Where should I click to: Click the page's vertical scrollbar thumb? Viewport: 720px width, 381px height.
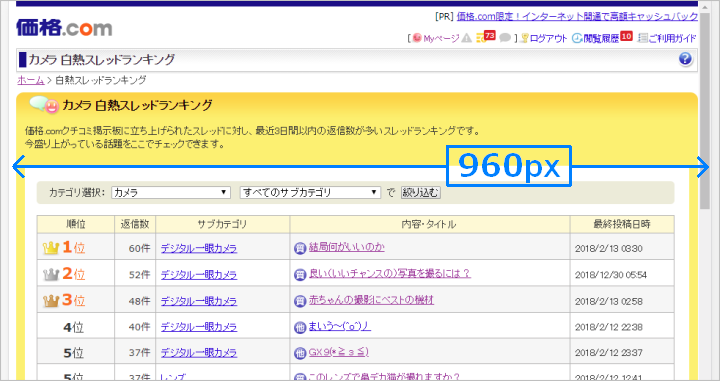click(704, 110)
